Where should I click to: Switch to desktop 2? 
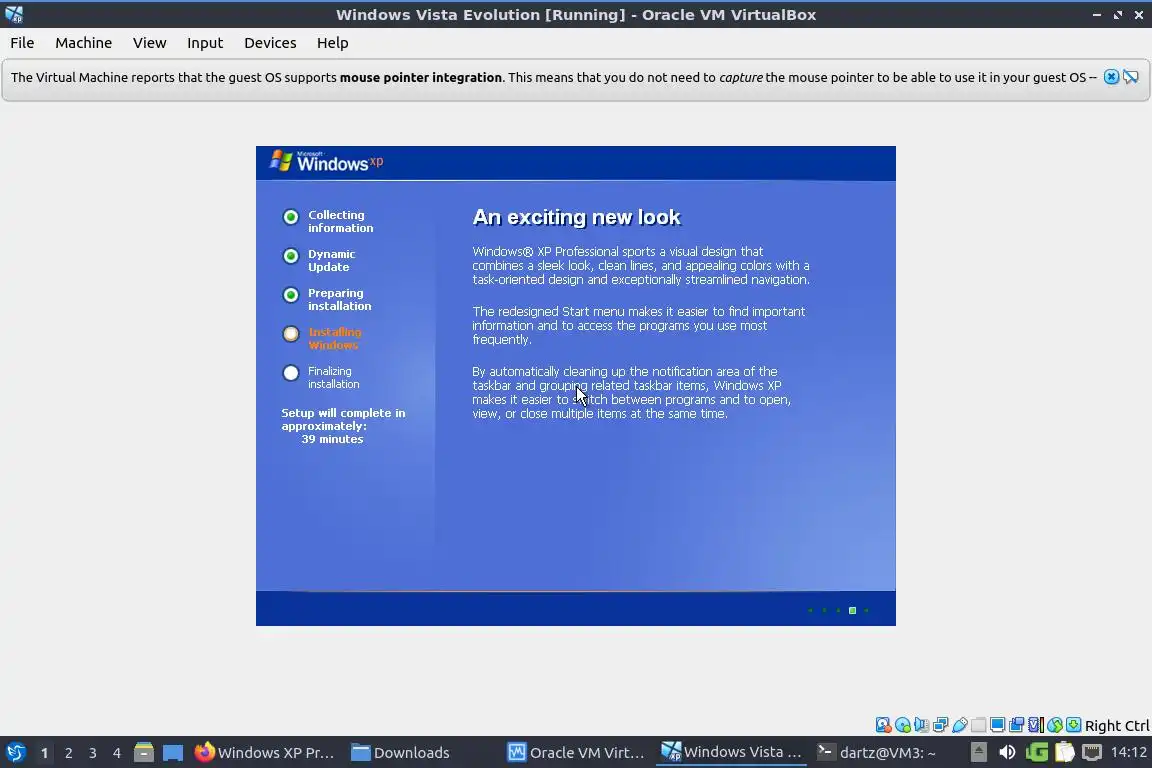68,753
